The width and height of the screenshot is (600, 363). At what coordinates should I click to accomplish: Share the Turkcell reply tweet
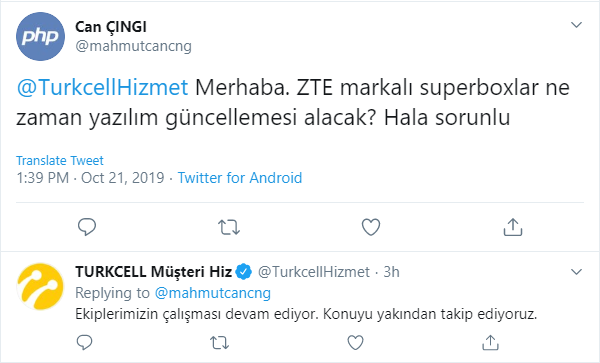pos(491,342)
